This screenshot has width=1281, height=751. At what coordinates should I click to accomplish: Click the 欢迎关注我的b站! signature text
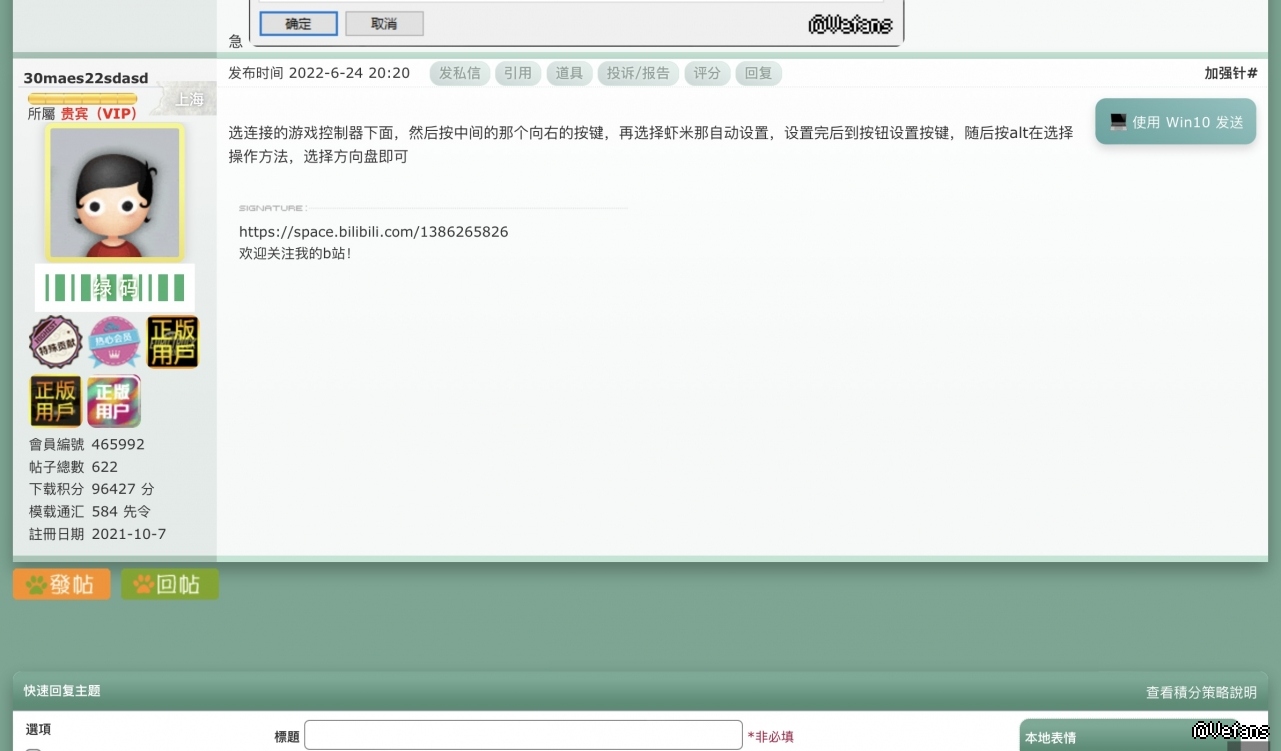tap(295, 254)
